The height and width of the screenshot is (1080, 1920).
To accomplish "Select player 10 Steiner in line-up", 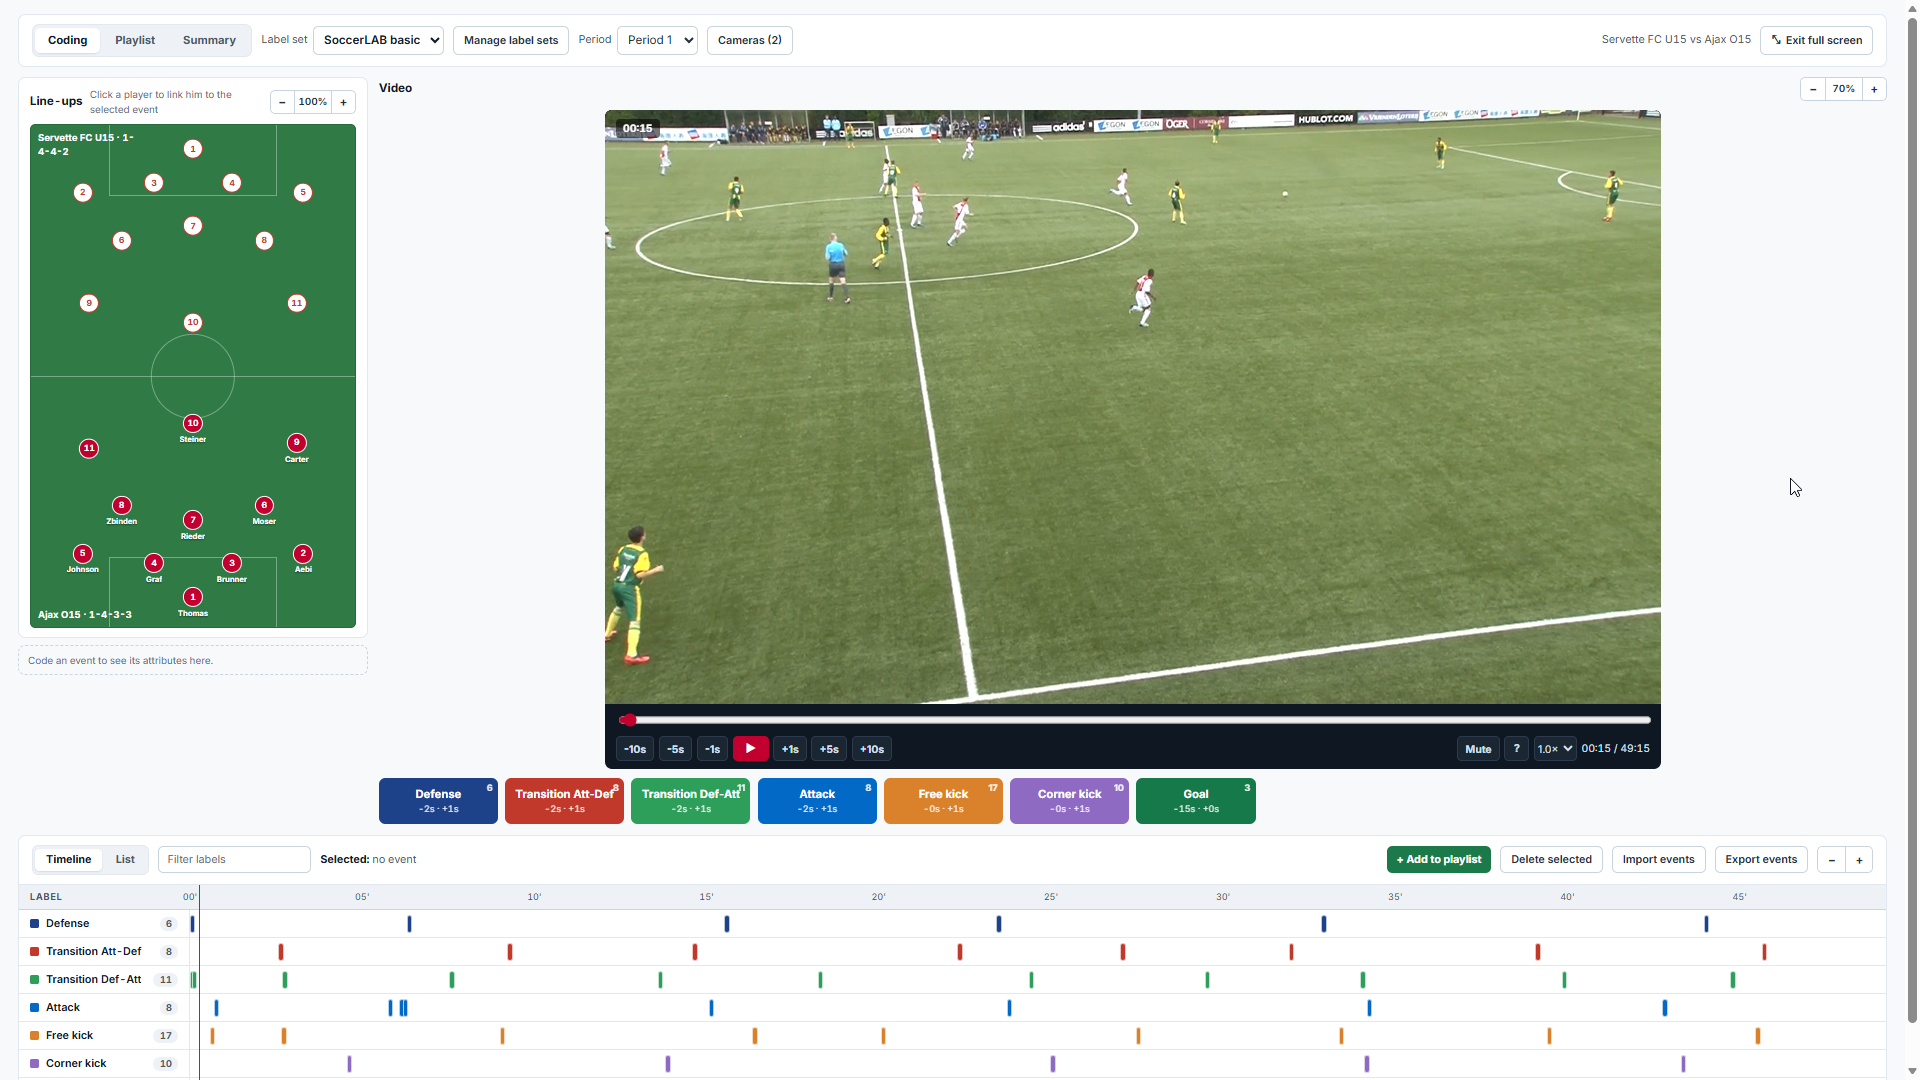I will (x=193, y=424).
